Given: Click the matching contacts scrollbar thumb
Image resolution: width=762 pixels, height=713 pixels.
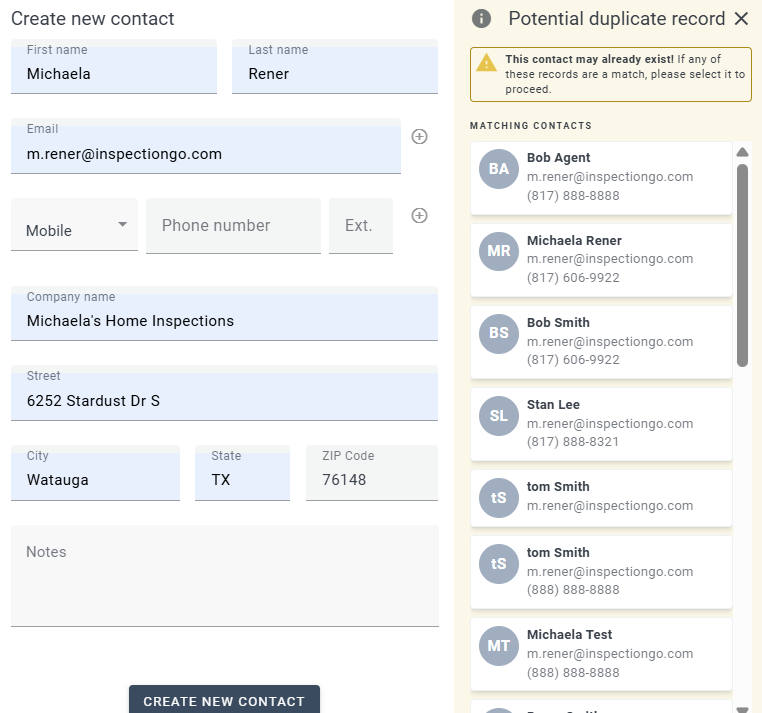Looking at the screenshot, I should (742, 265).
